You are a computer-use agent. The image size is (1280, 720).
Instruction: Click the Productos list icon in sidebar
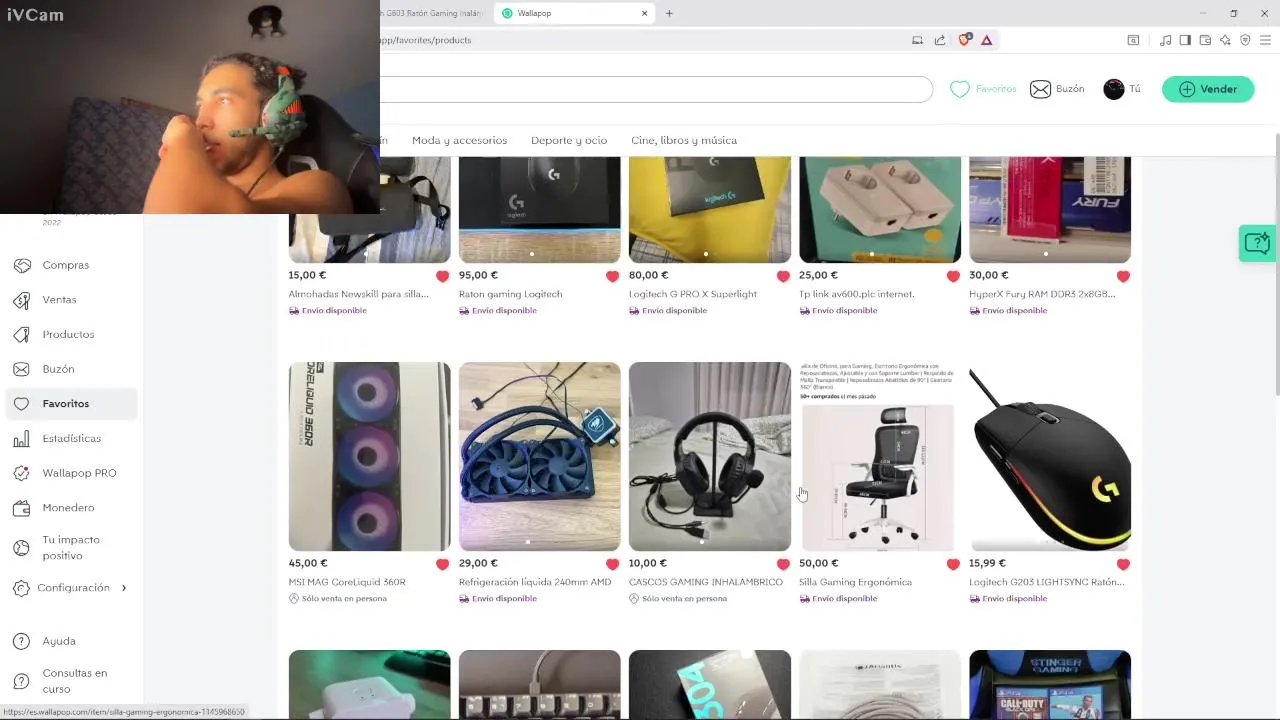[22, 334]
